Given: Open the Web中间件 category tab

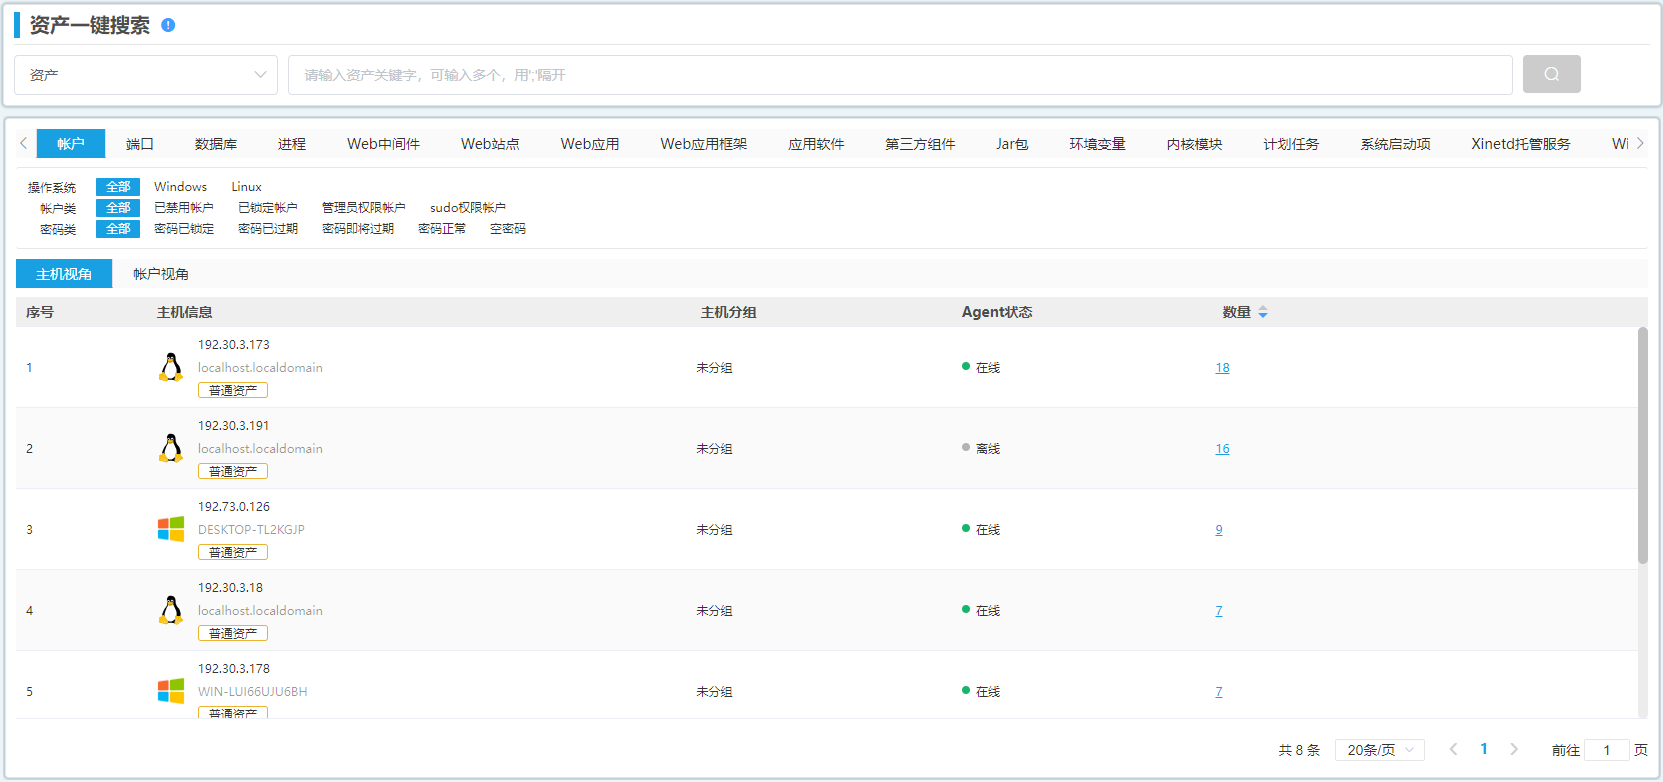Looking at the screenshot, I should tap(383, 144).
